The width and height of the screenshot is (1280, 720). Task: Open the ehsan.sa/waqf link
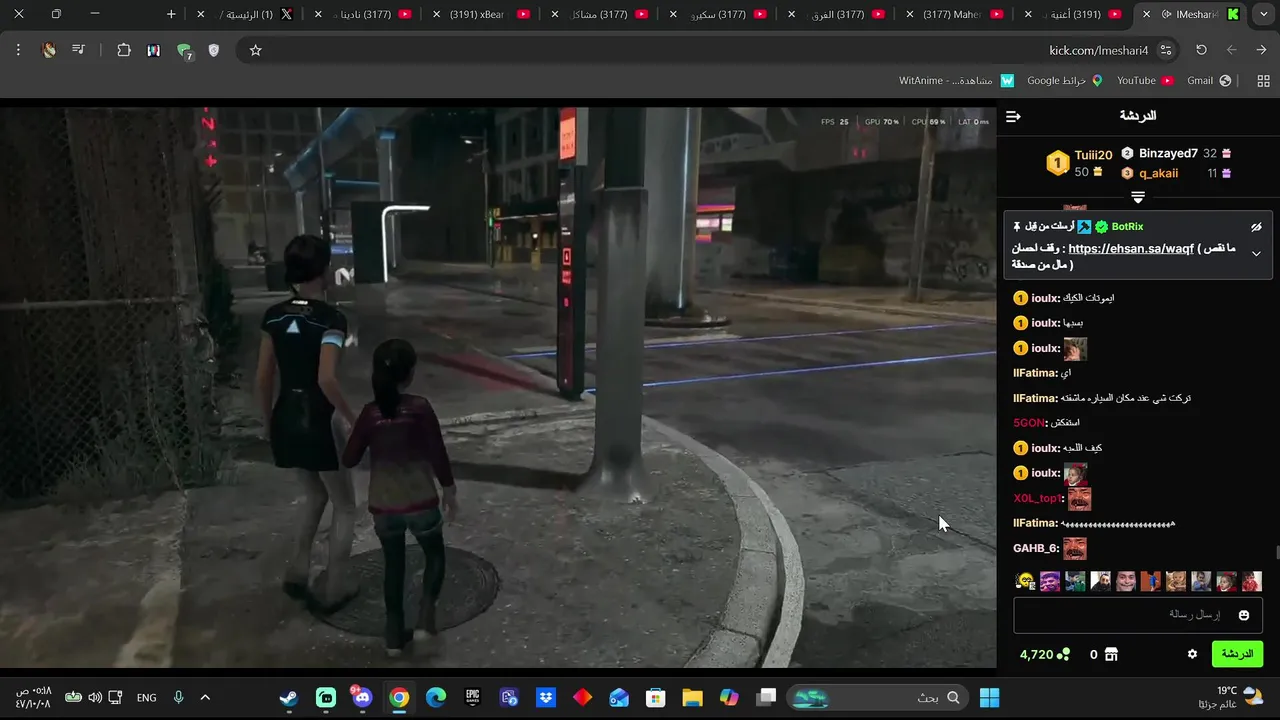[1131, 249]
